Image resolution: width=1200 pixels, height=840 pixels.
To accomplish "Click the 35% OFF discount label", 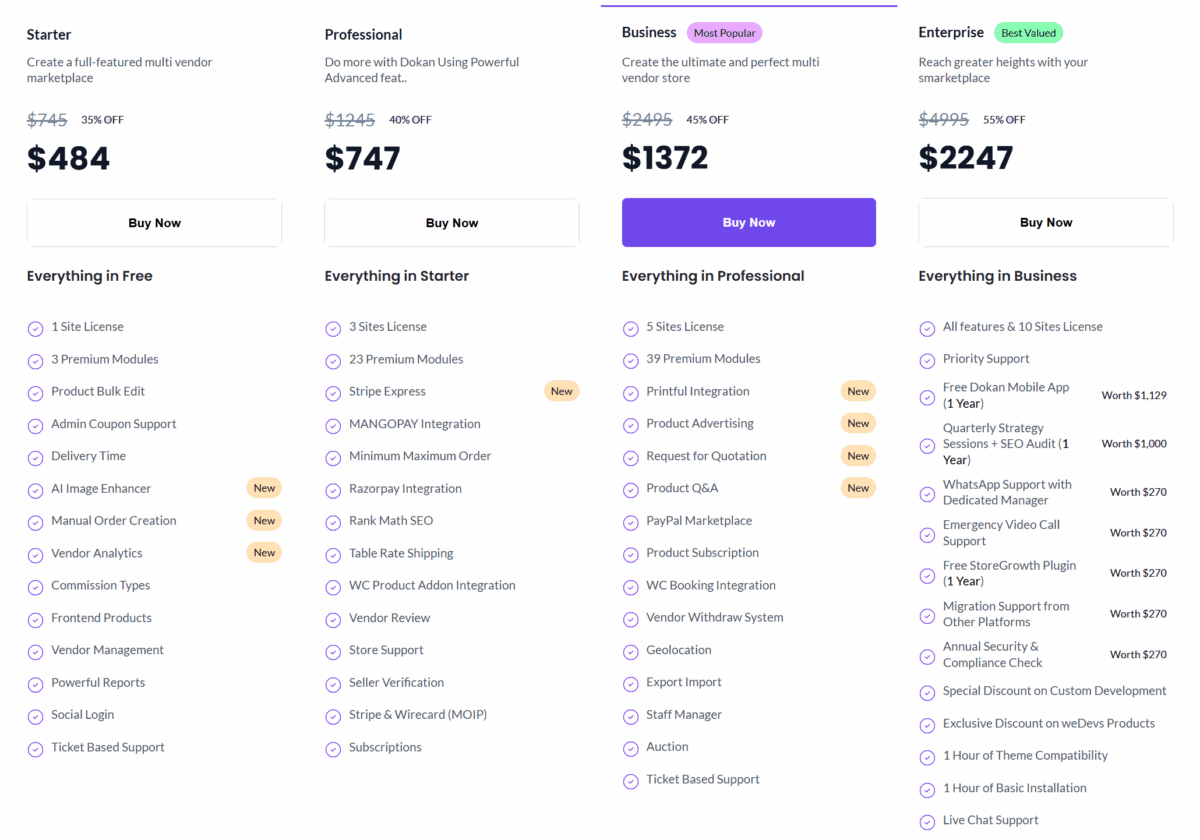I will pyautogui.click(x=102, y=120).
